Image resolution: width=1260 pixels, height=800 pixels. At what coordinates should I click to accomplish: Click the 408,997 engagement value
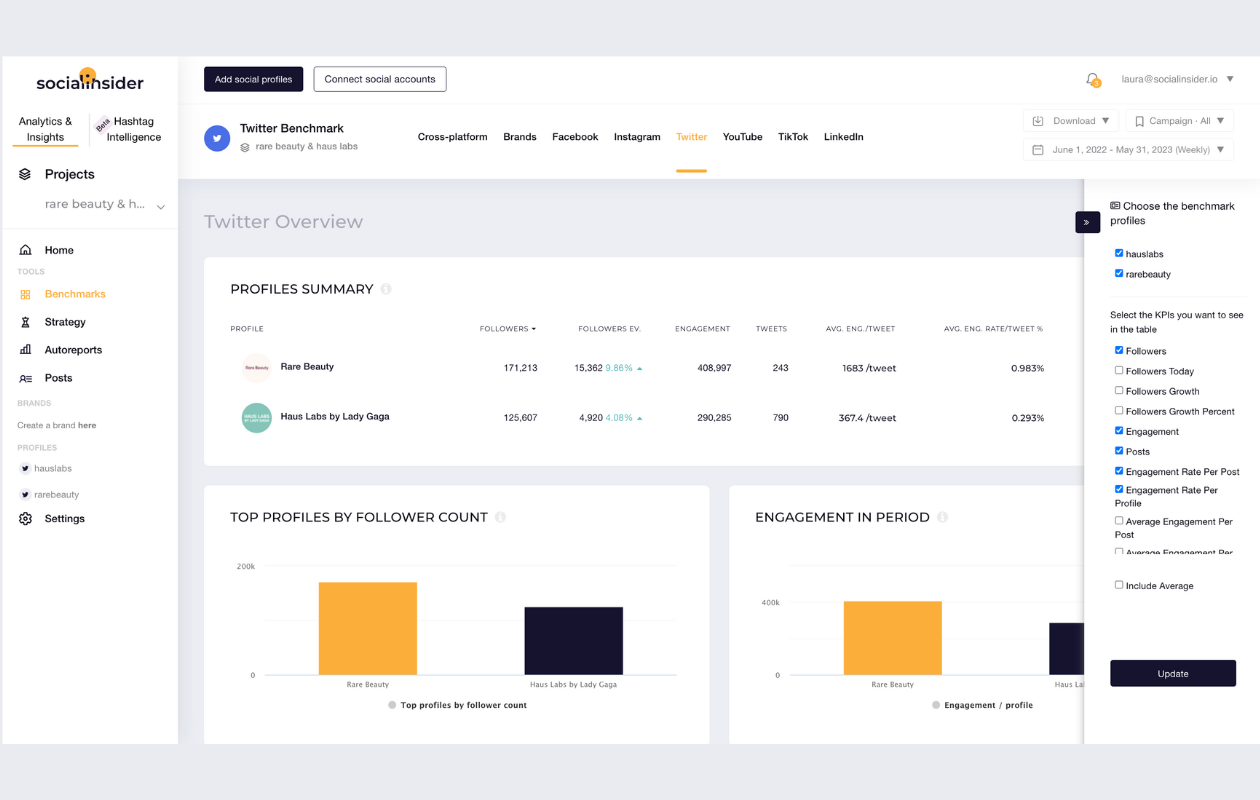coord(714,368)
